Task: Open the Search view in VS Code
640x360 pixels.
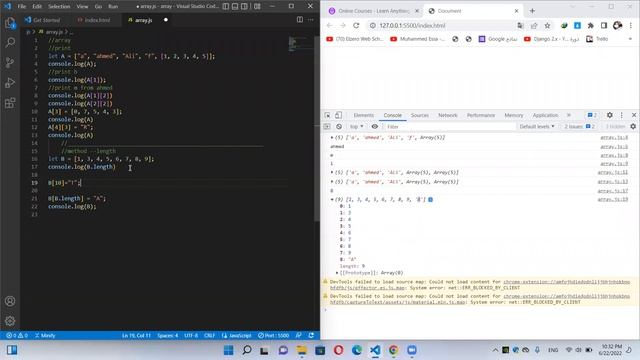Action: tap(10, 42)
